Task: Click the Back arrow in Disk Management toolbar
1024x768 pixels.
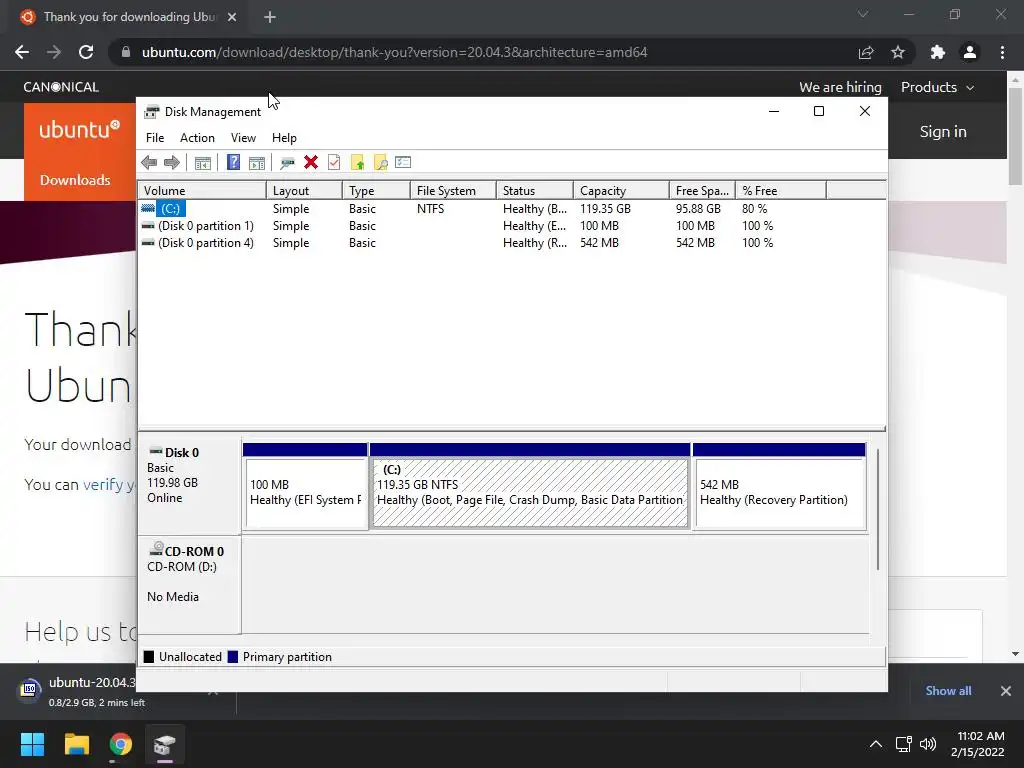Action: click(149, 163)
